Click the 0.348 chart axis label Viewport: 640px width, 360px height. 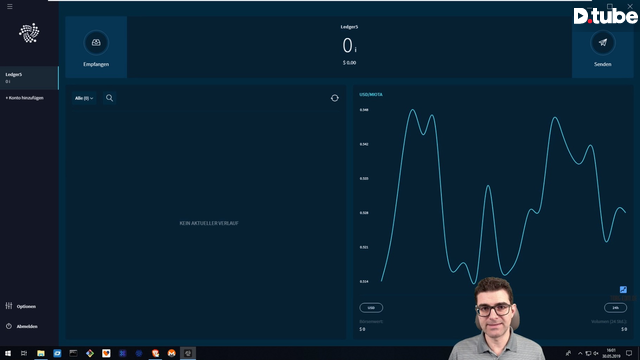click(x=364, y=110)
